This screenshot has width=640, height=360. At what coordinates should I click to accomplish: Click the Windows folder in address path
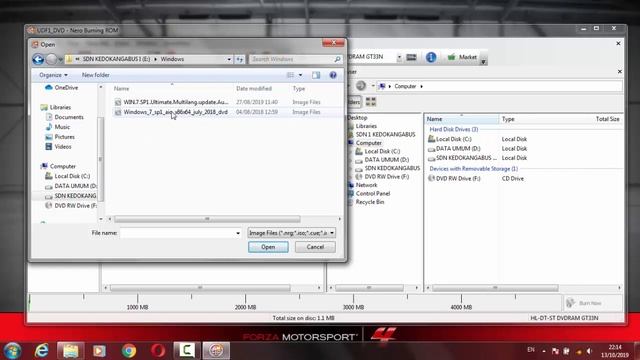tap(172, 59)
